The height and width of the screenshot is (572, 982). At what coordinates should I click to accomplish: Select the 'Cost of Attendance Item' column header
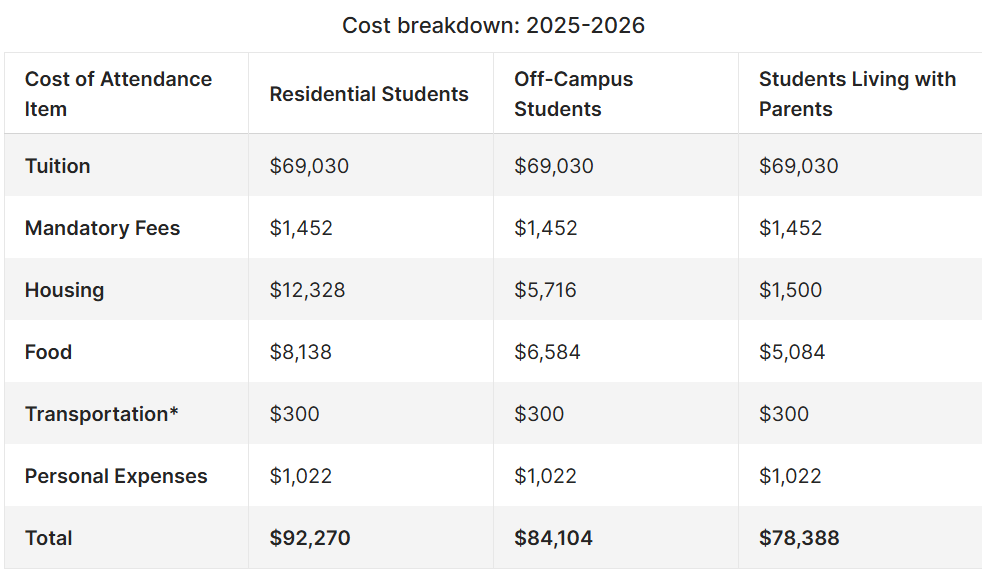tap(118, 94)
